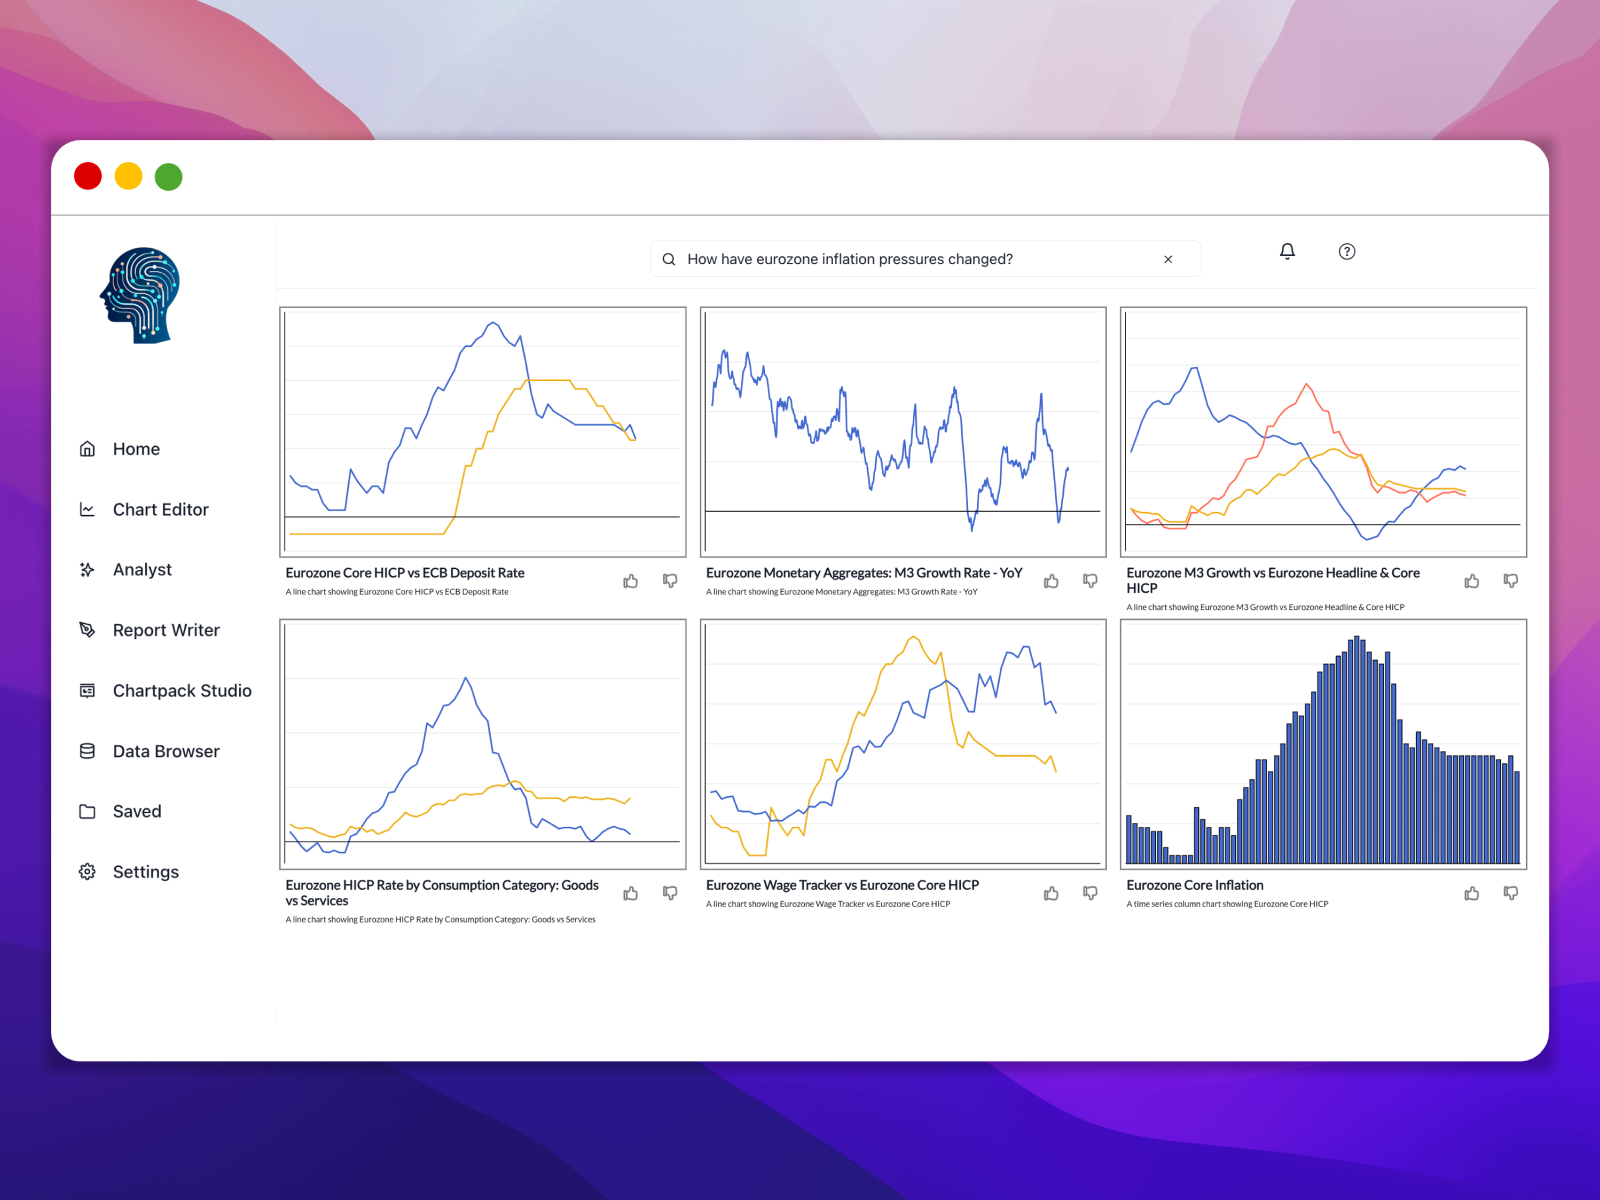Thumbs down the Core HICP vs ECB chart

[x=669, y=580]
